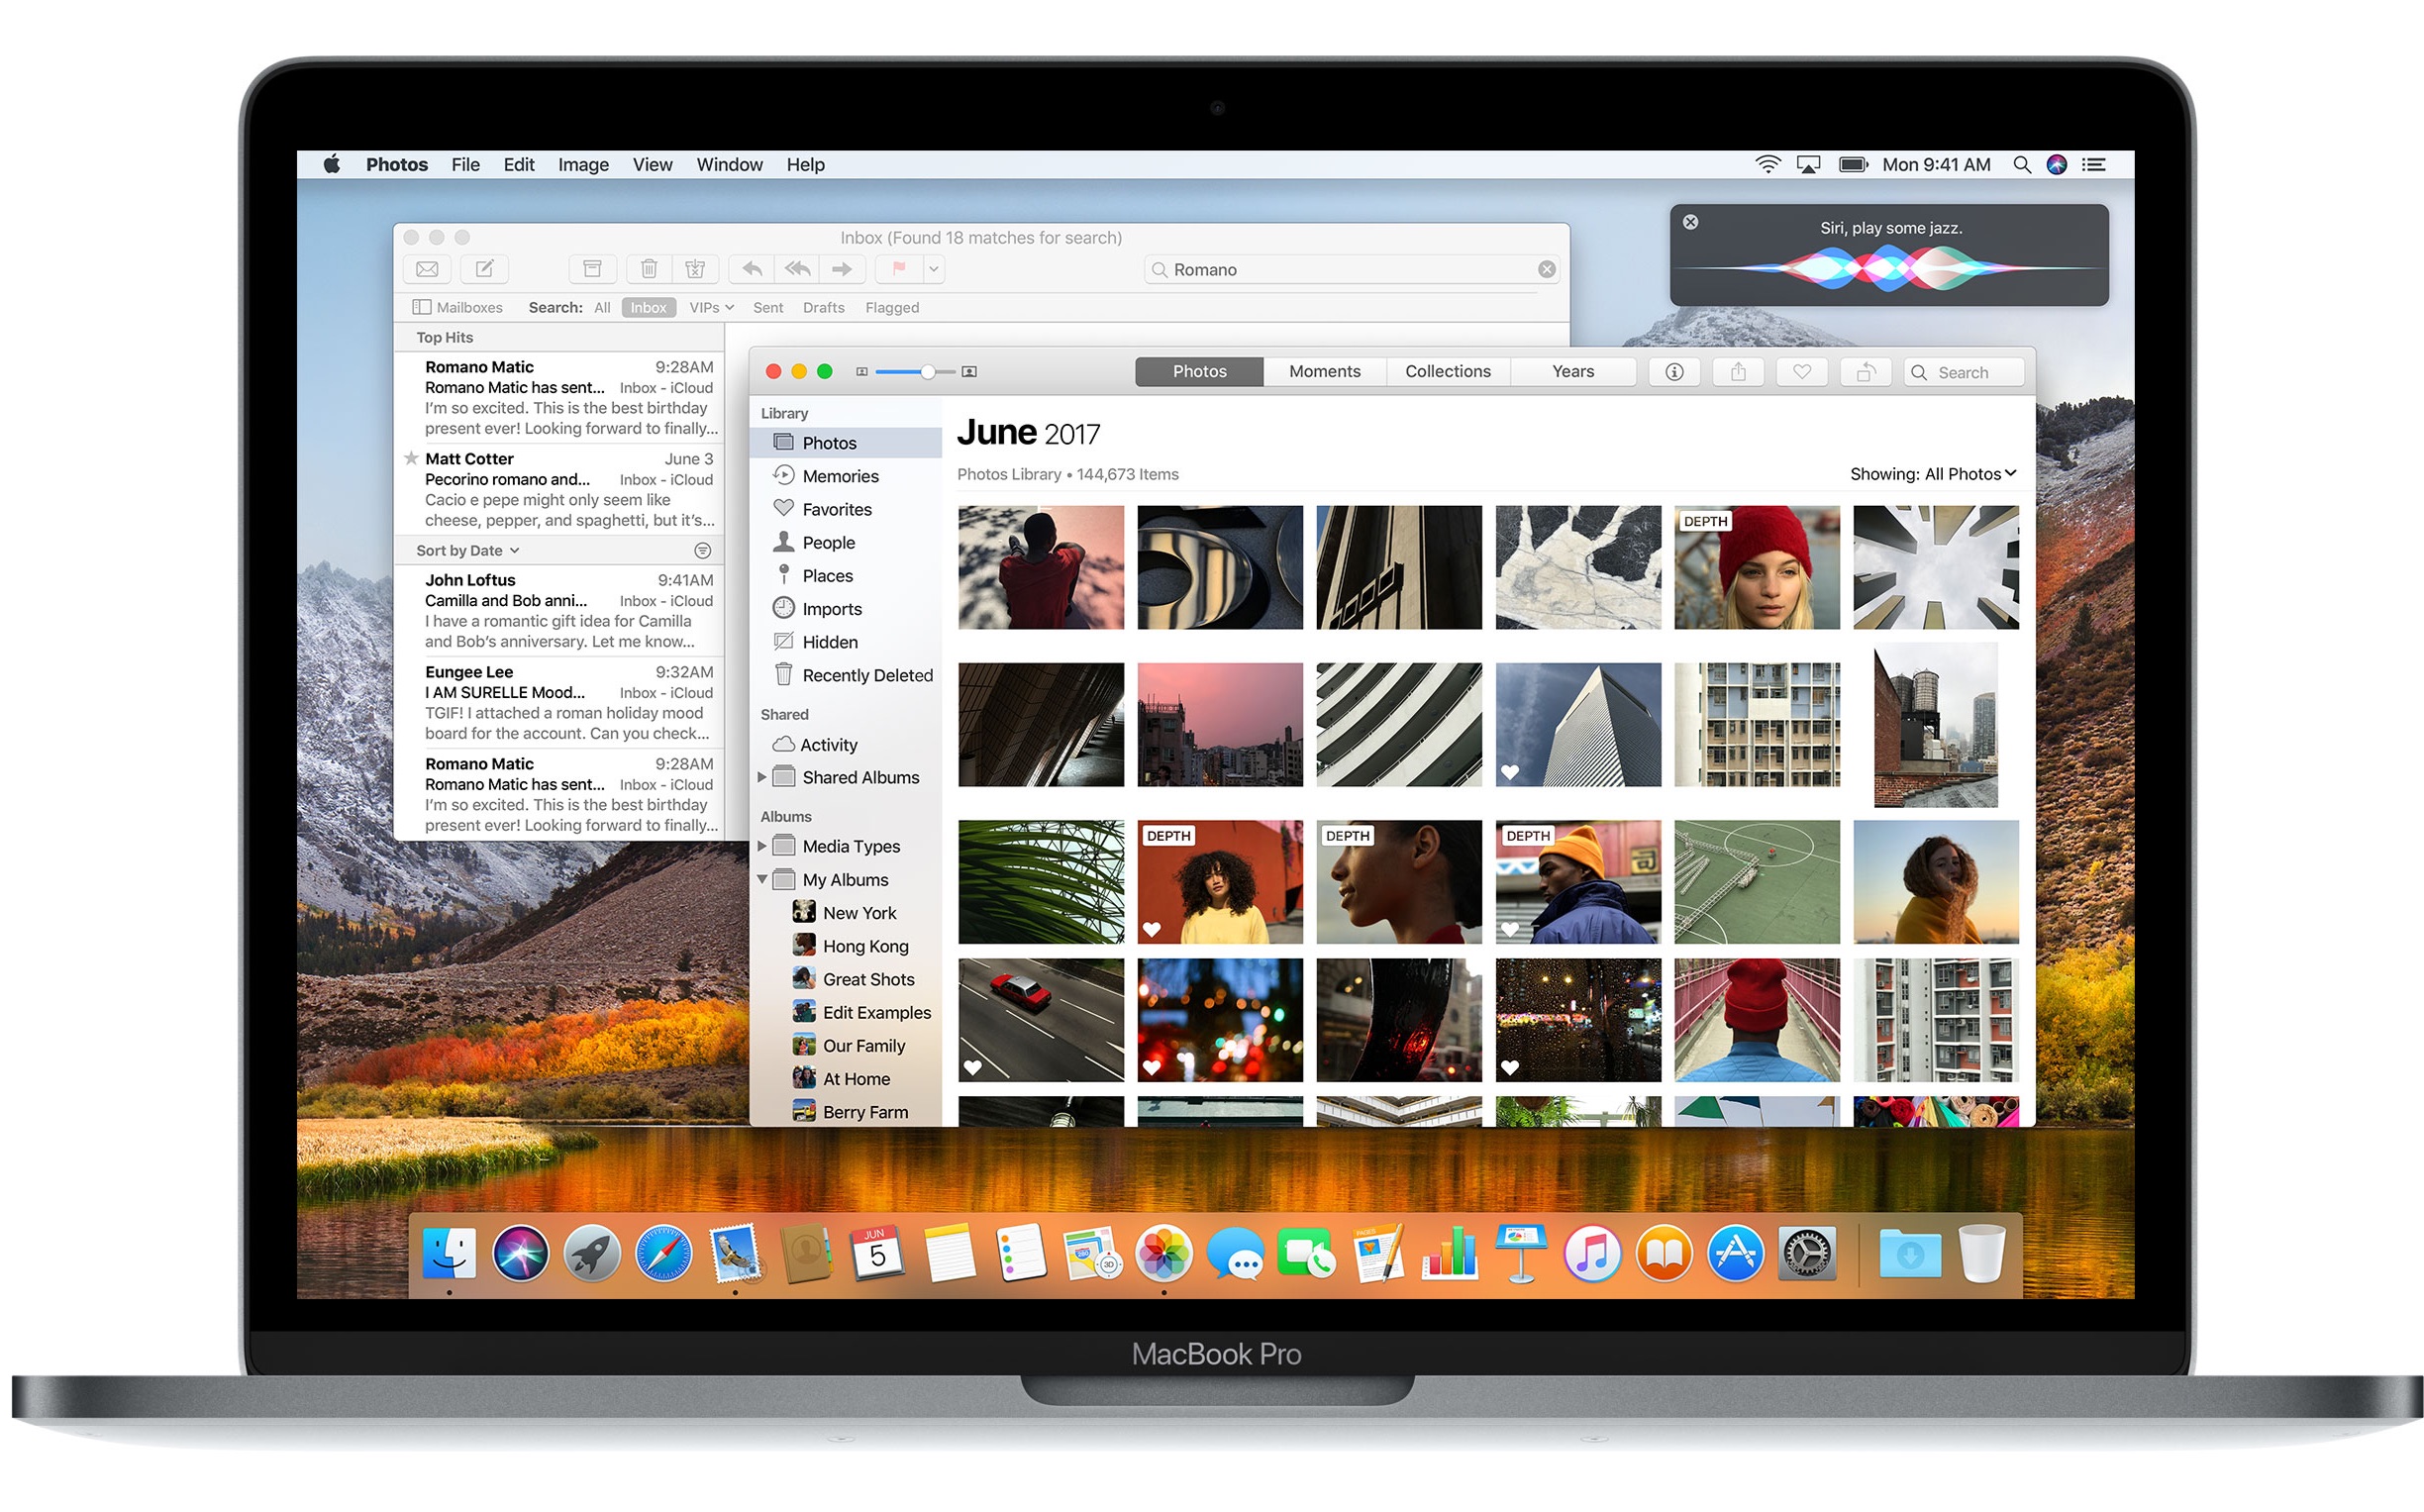Filter mail search by Flagged messages
The image size is (2424, 1512).
[x=891, y=307]
